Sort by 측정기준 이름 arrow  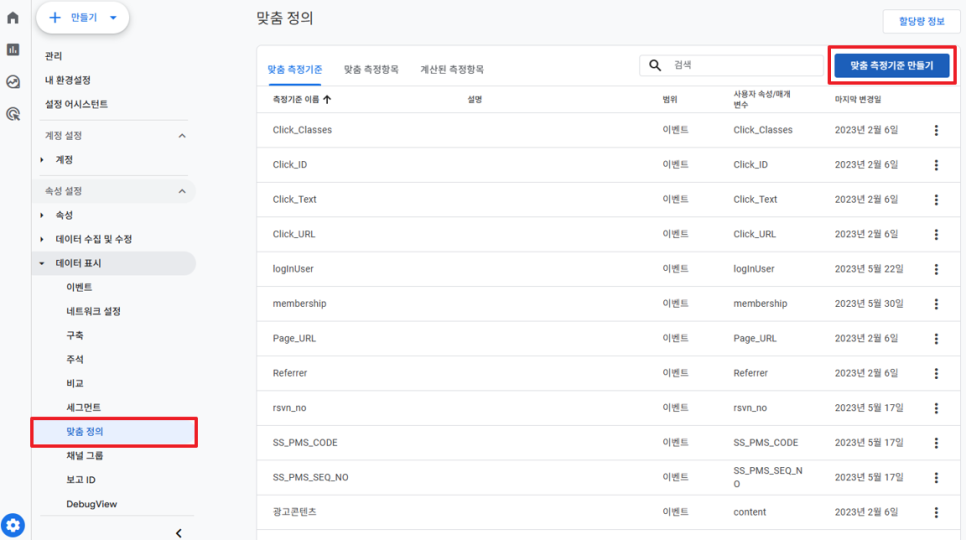click(327, 99)
